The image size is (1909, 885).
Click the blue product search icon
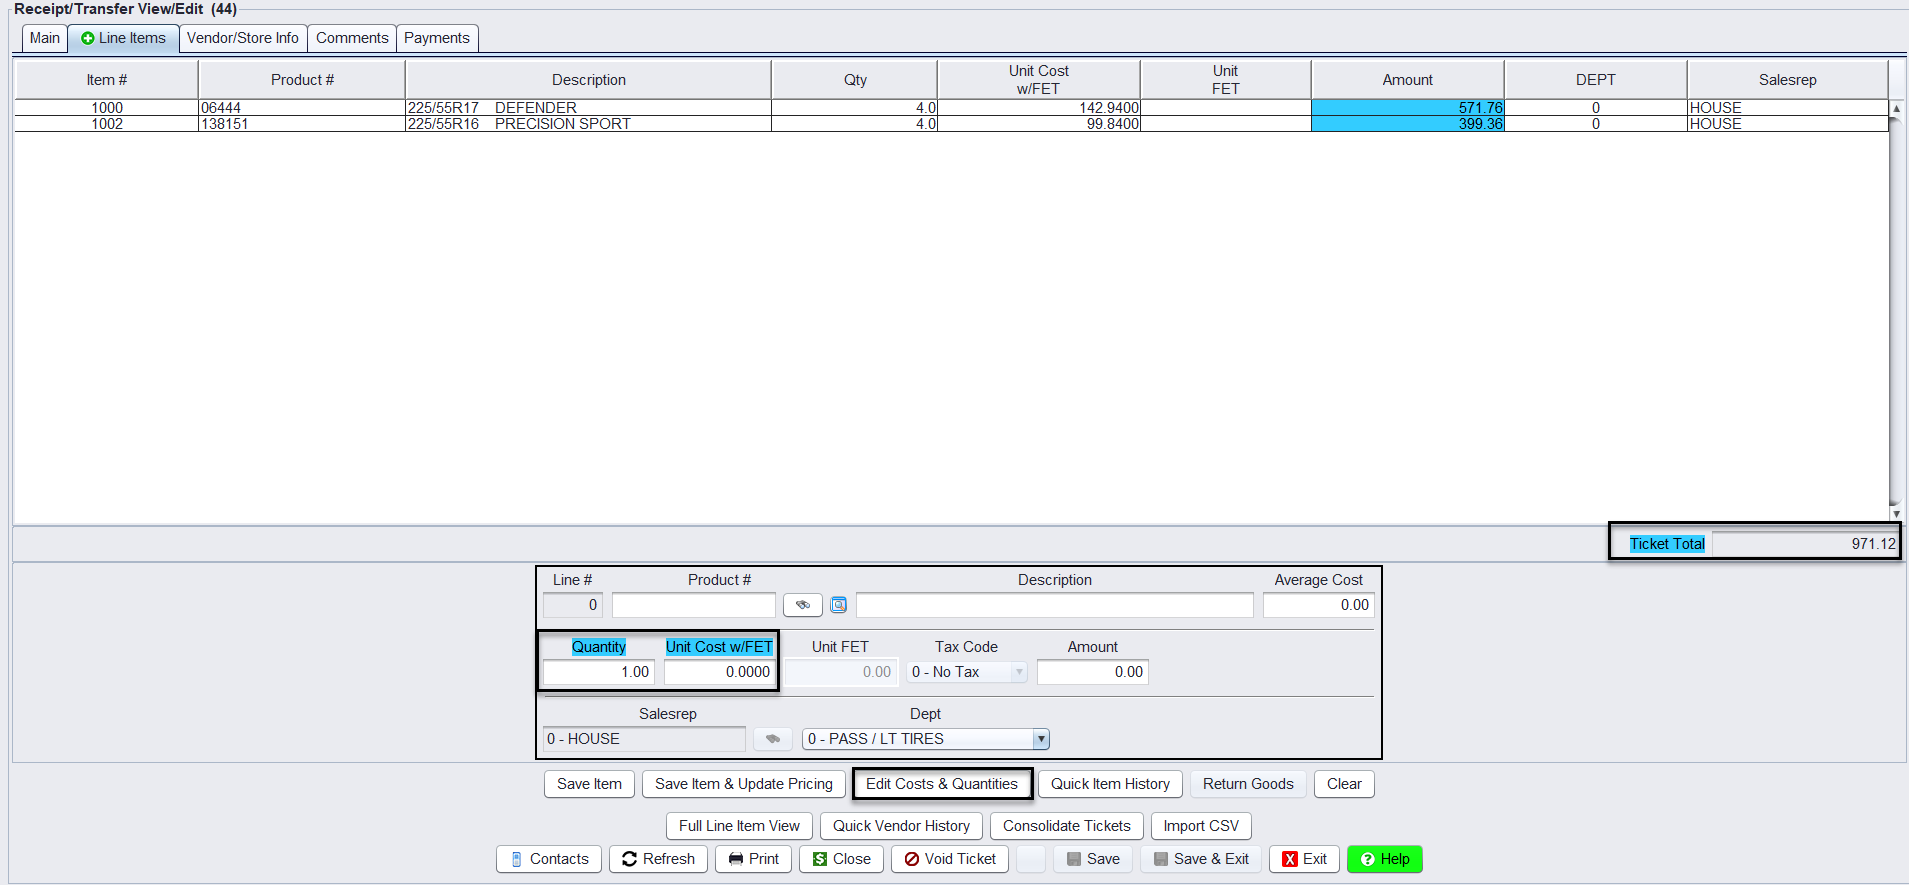(x=839, y=605)
